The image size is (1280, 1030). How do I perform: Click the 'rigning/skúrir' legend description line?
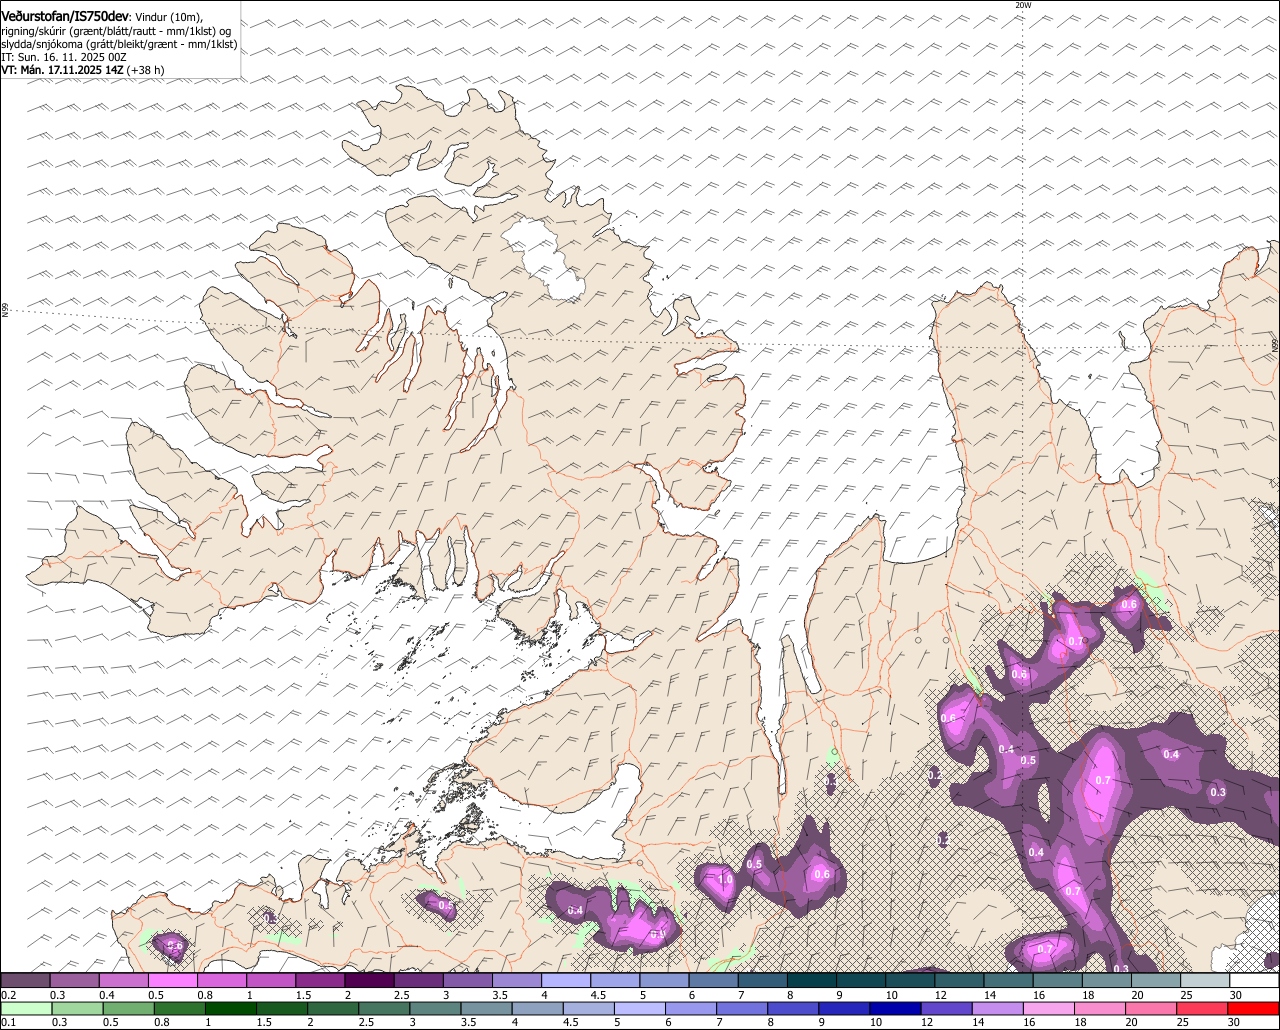click(116, 31)
